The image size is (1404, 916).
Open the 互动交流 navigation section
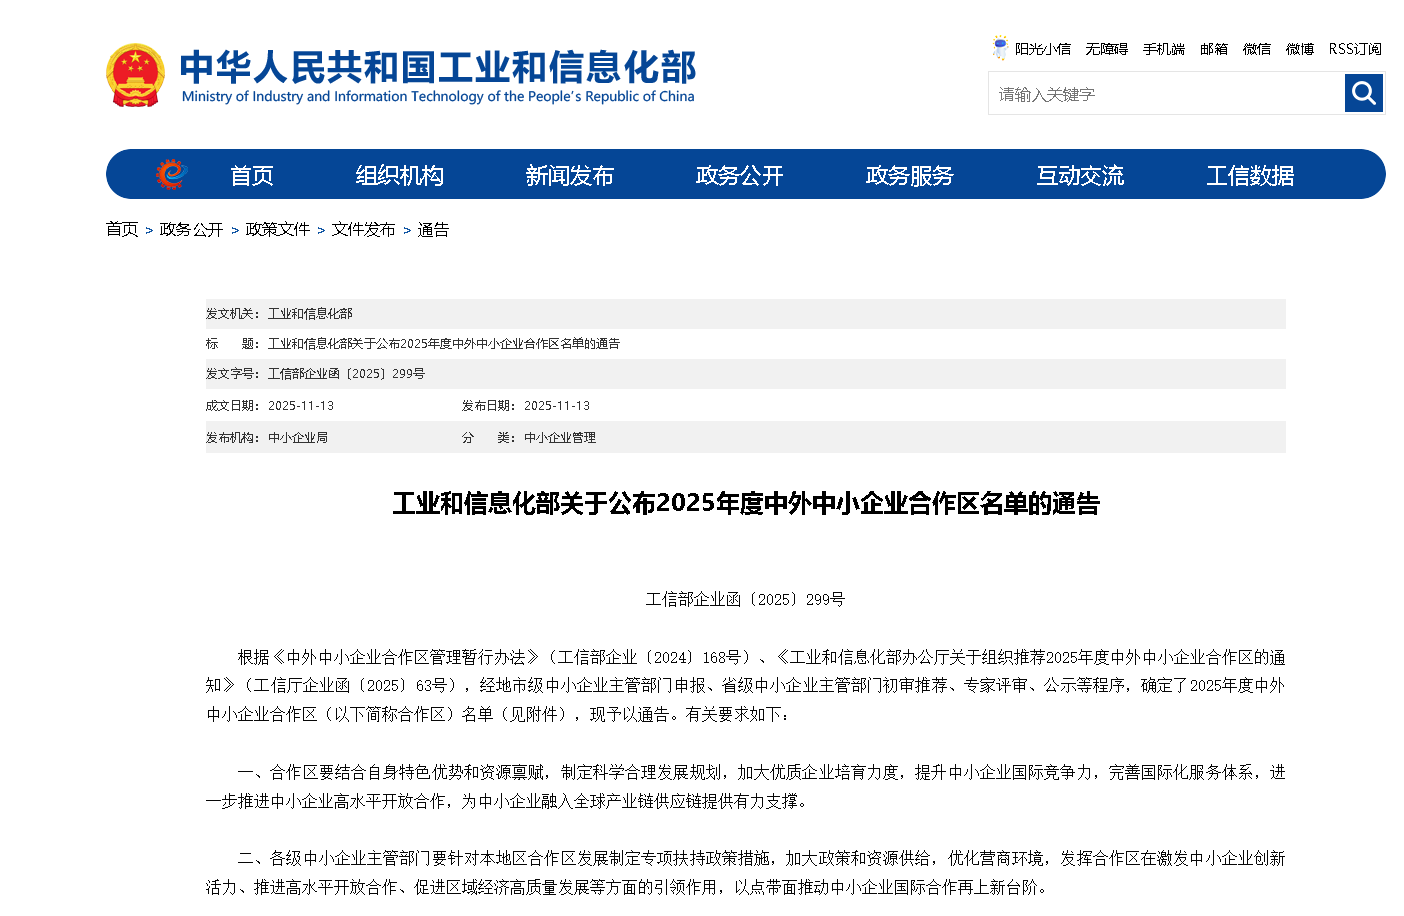click(1080, 174)
